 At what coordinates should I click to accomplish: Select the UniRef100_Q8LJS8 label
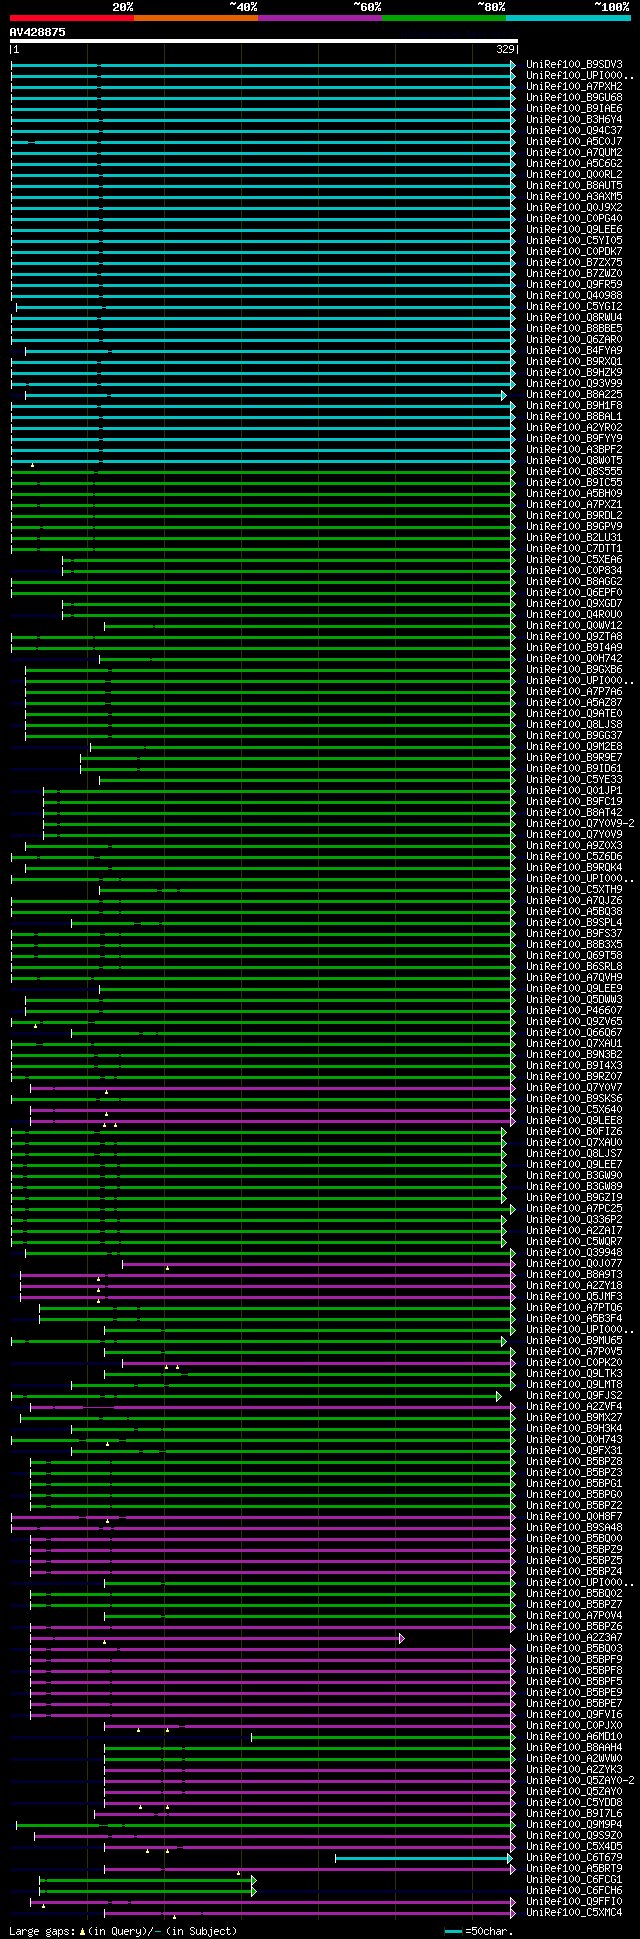point(574,724)
